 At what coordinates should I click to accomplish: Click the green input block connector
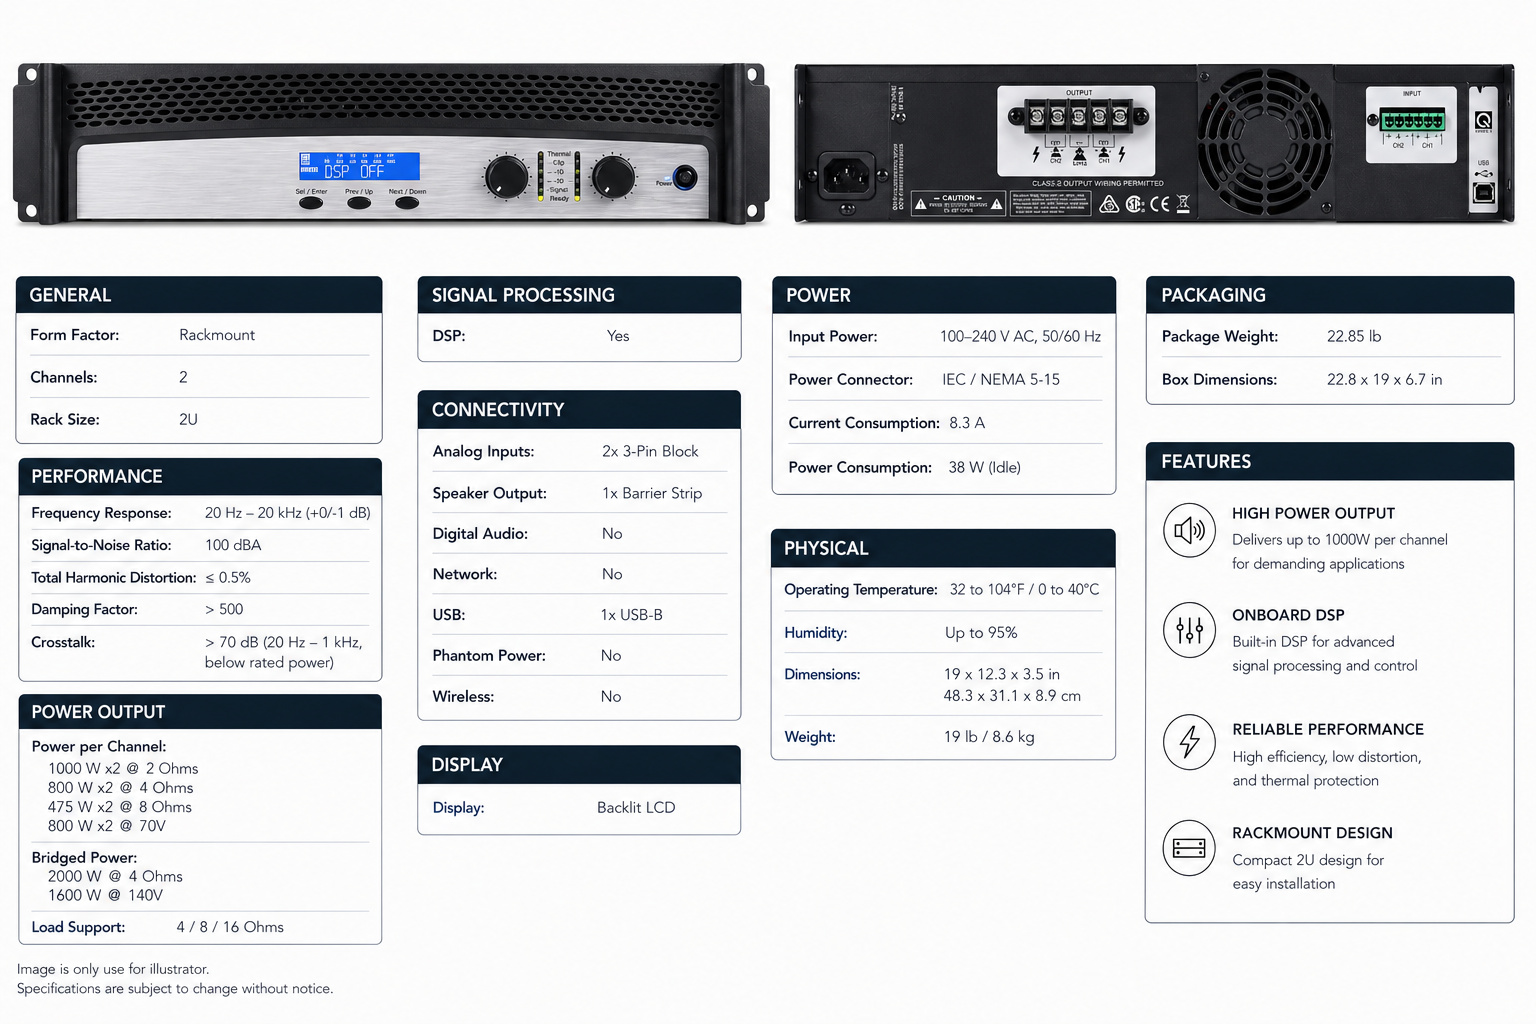pos(1412,121)
